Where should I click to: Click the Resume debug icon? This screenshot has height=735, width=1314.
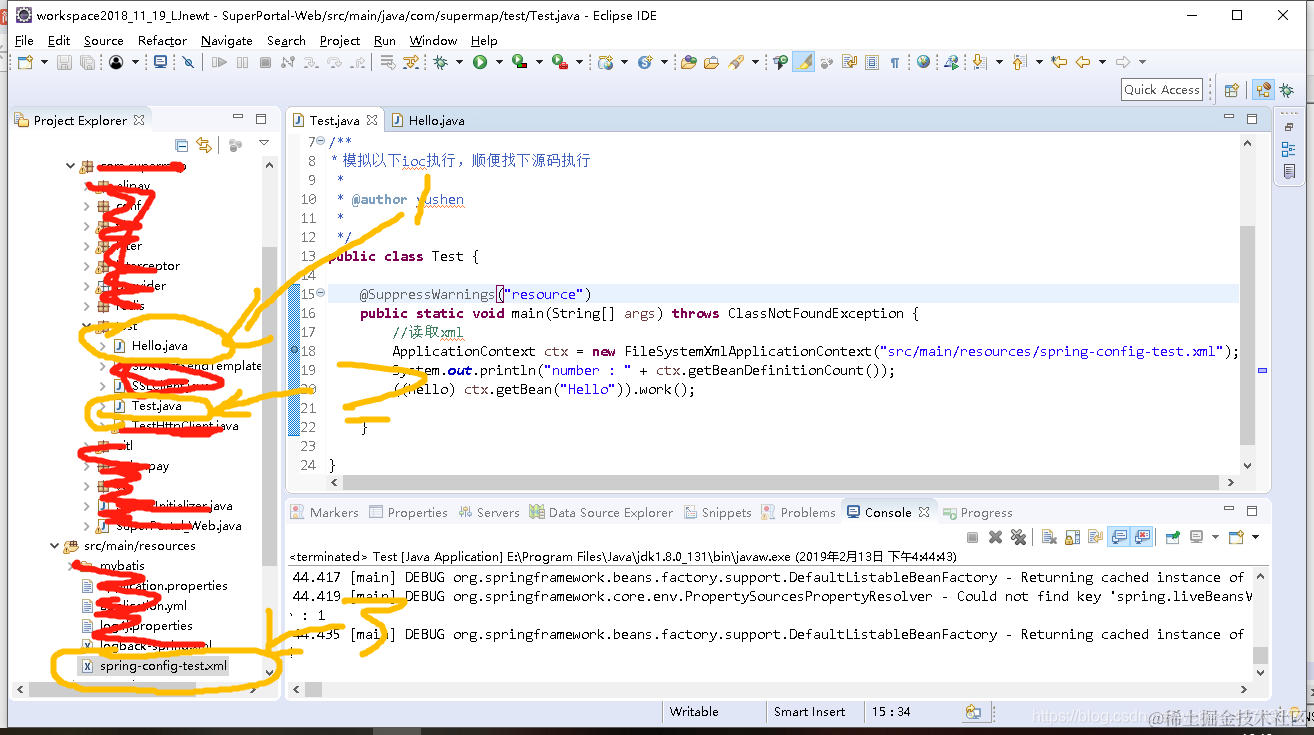219,62
